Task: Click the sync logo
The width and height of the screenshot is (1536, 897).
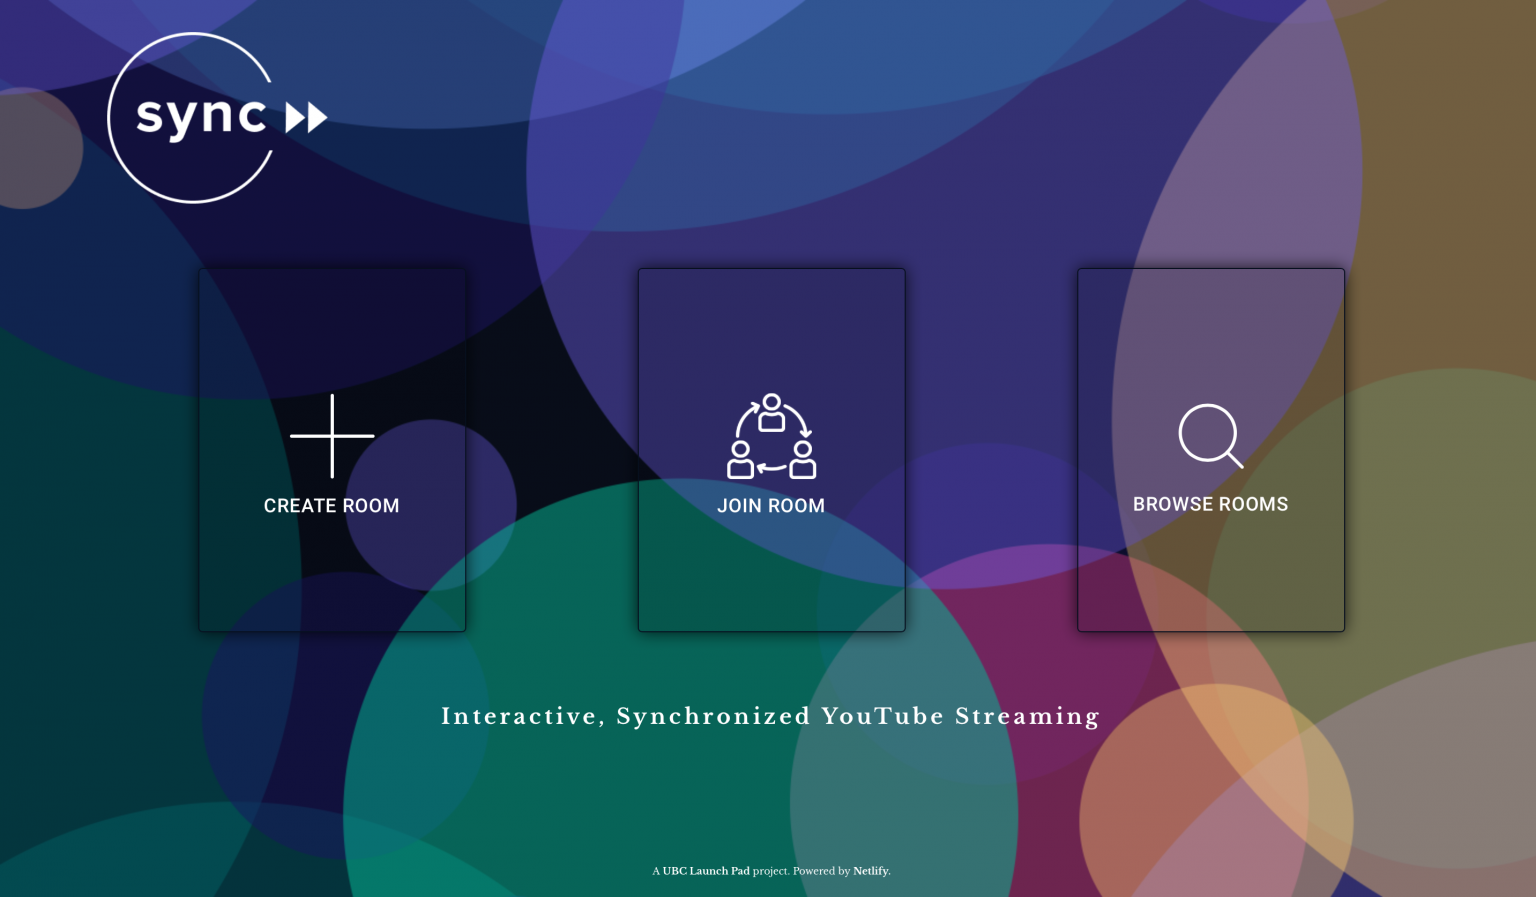Action: 217,118
